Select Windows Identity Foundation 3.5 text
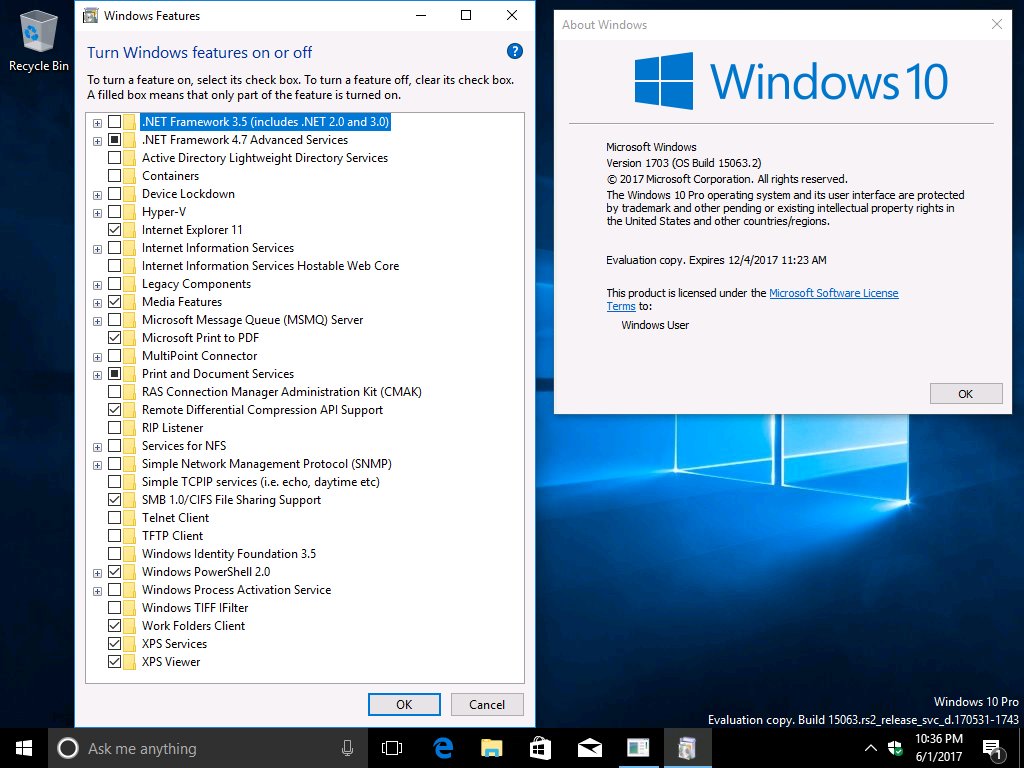Viewport: 1024px width, 768px height. tap(229, 554)
